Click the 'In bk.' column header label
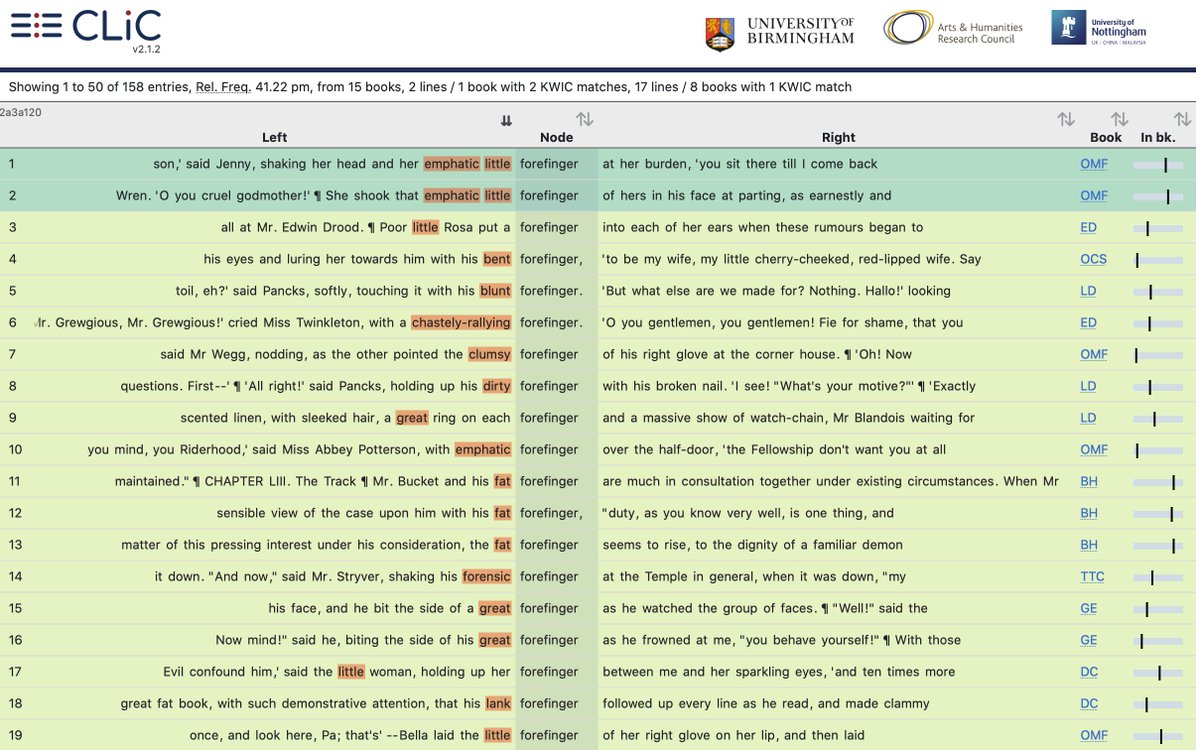The image size is (1200, 750). (1160, 138)
